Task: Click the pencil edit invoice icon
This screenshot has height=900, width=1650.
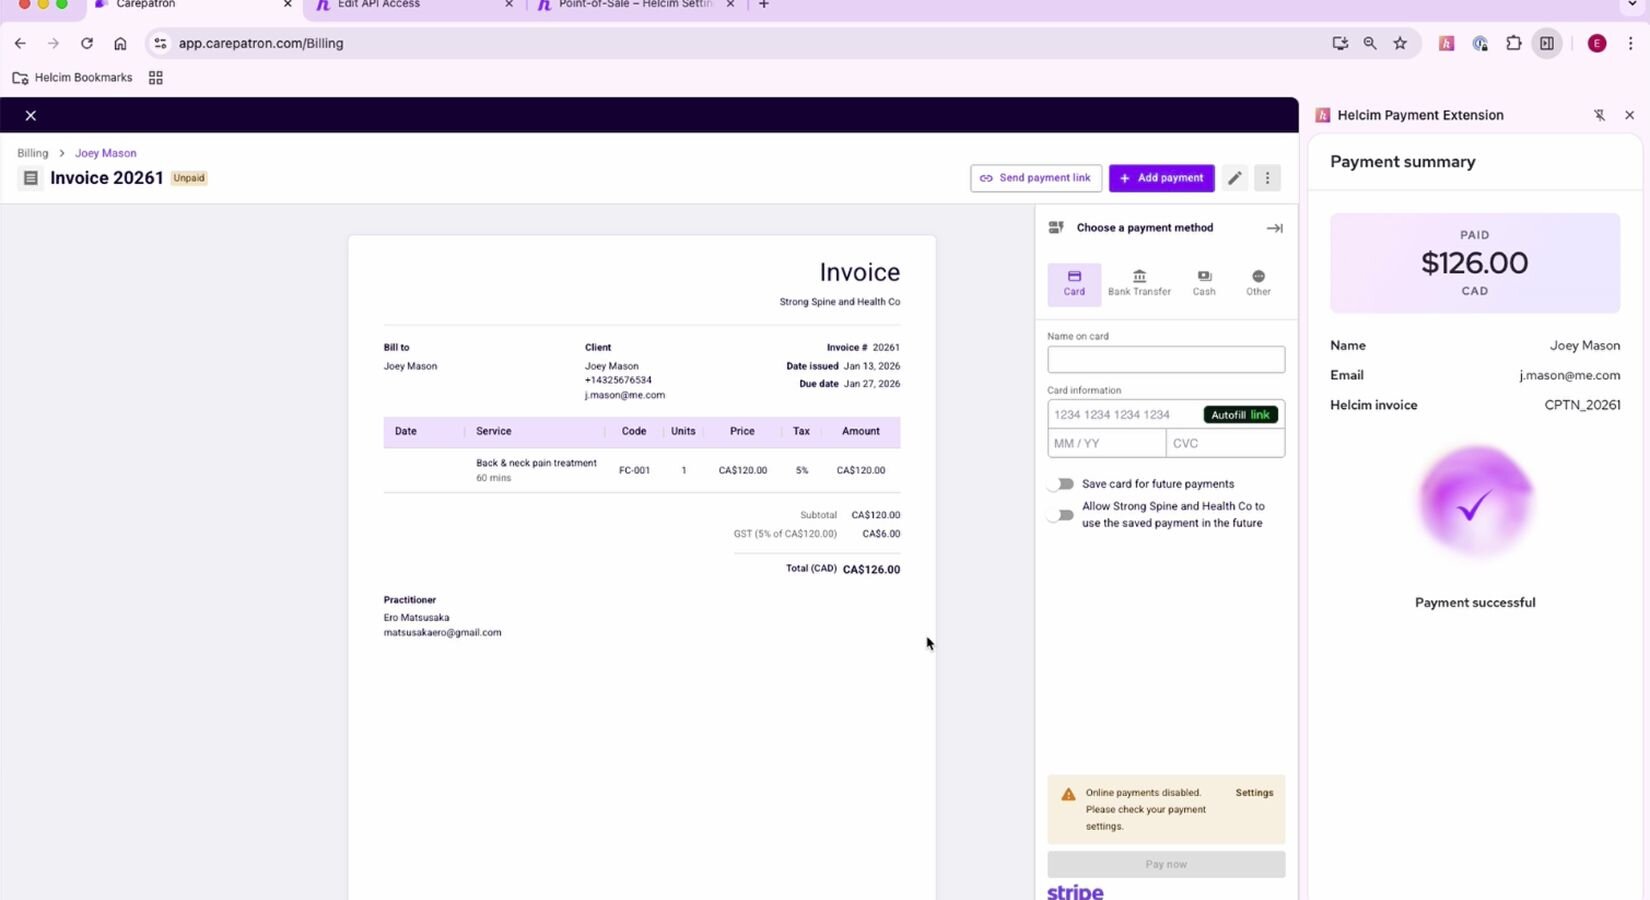Action: point(1235,178)
